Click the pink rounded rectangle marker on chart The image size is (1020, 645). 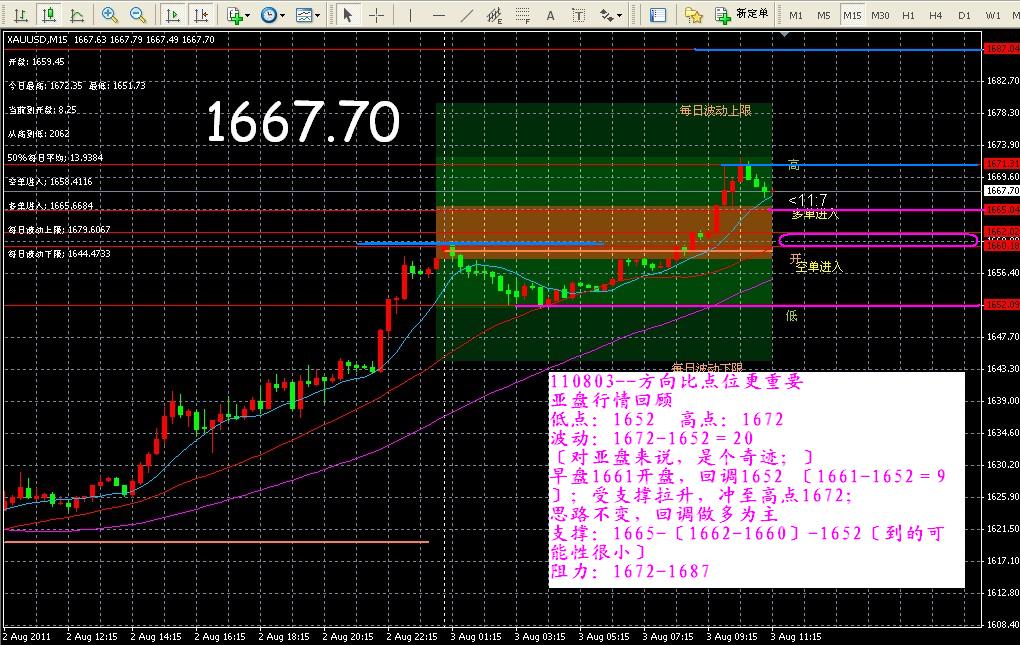coord(877,240)
